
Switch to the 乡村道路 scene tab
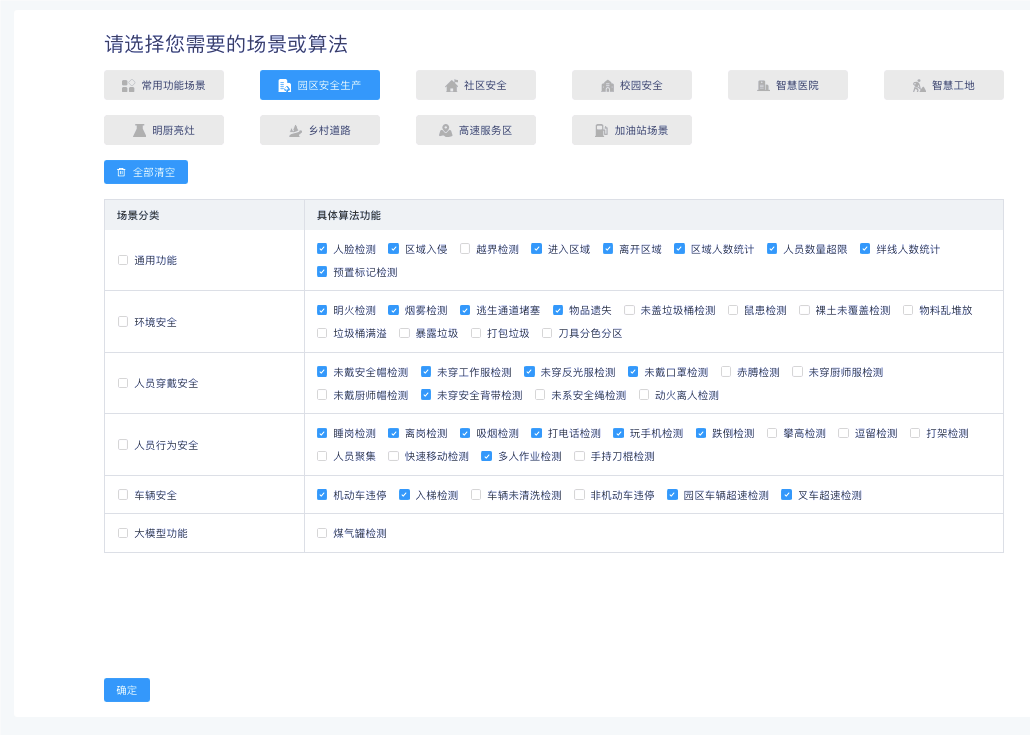tap(320, 130)
